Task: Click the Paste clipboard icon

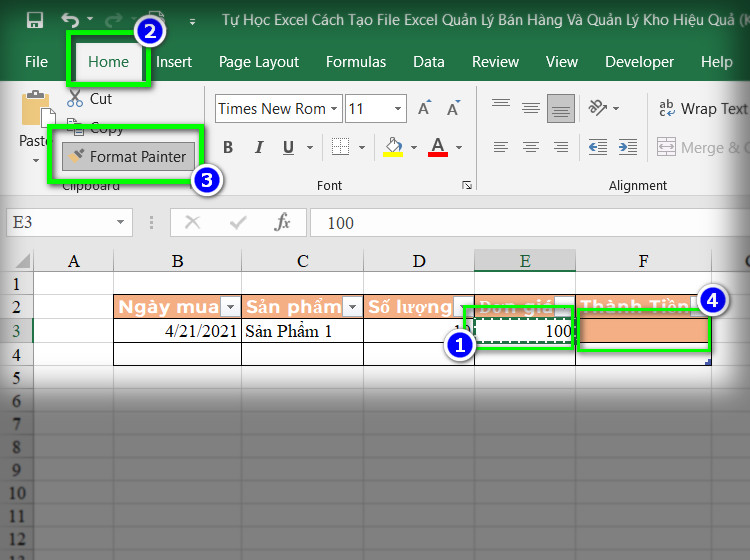Action: [36, 109]
